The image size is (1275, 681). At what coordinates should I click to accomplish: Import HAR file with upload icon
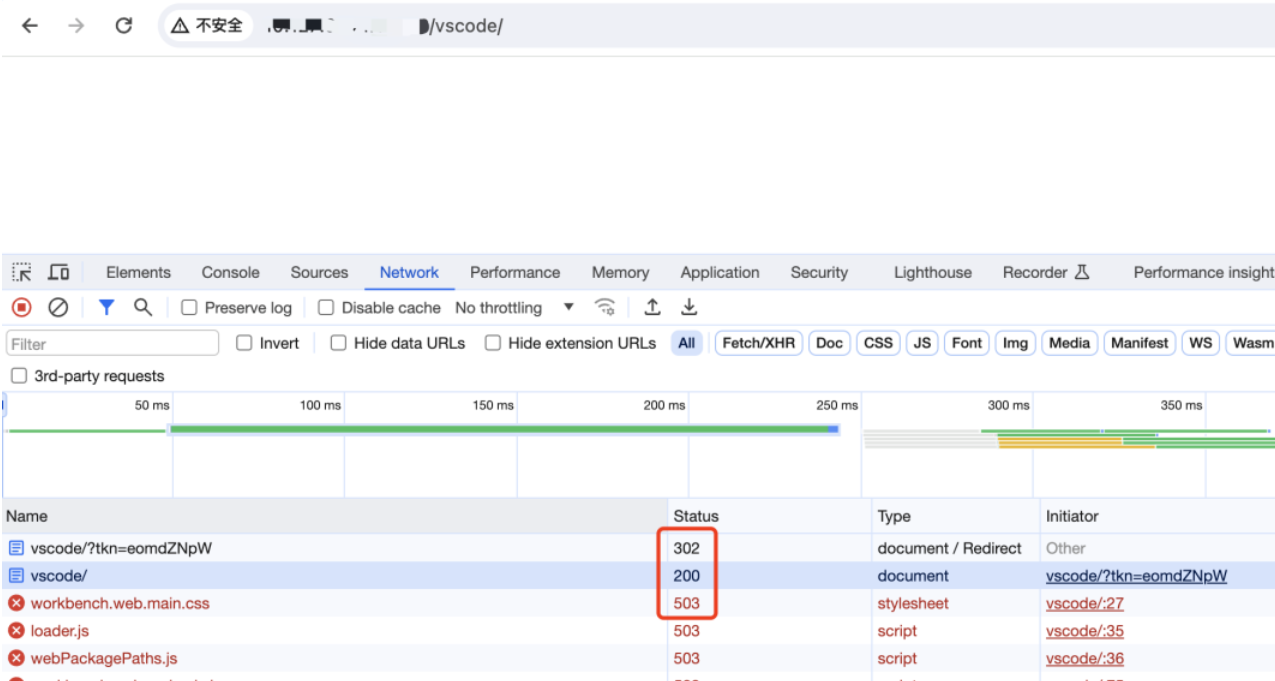652,307
